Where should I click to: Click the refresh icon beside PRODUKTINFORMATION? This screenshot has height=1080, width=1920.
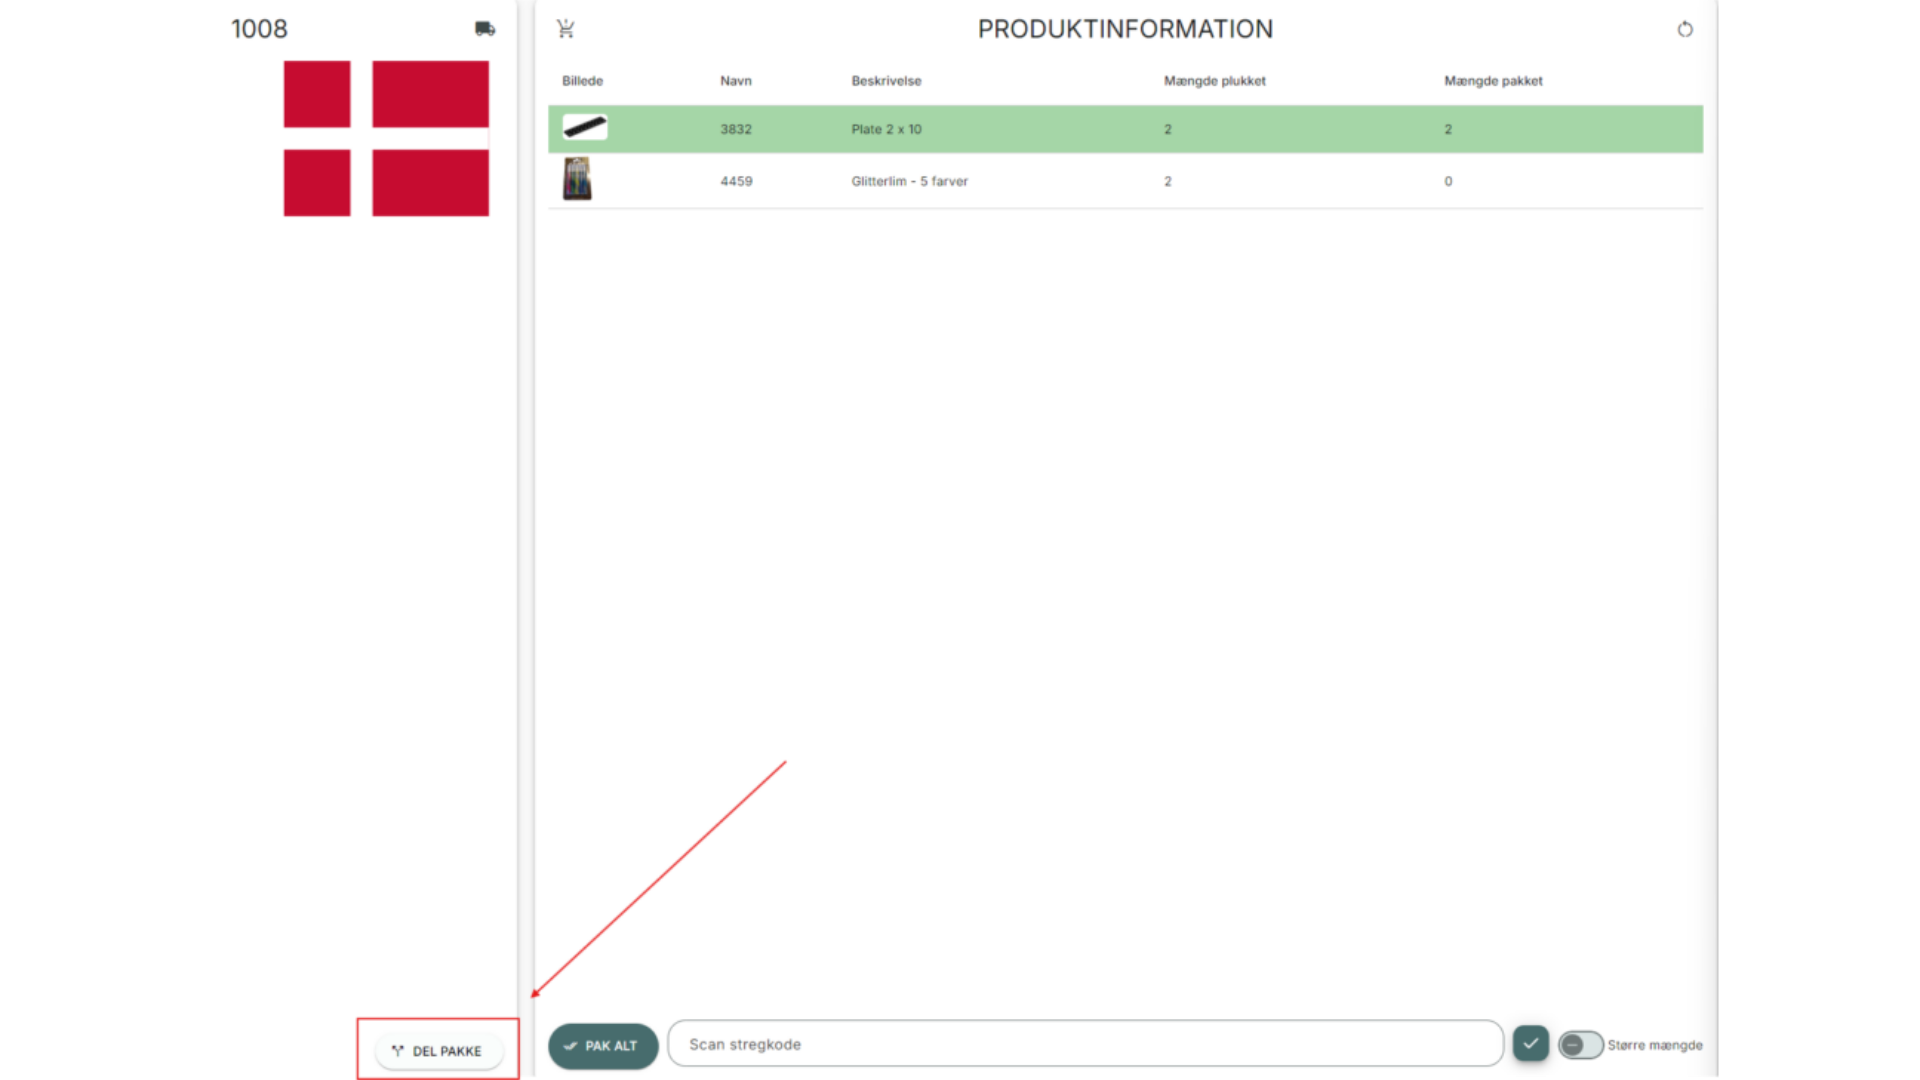coord(1685,29)
